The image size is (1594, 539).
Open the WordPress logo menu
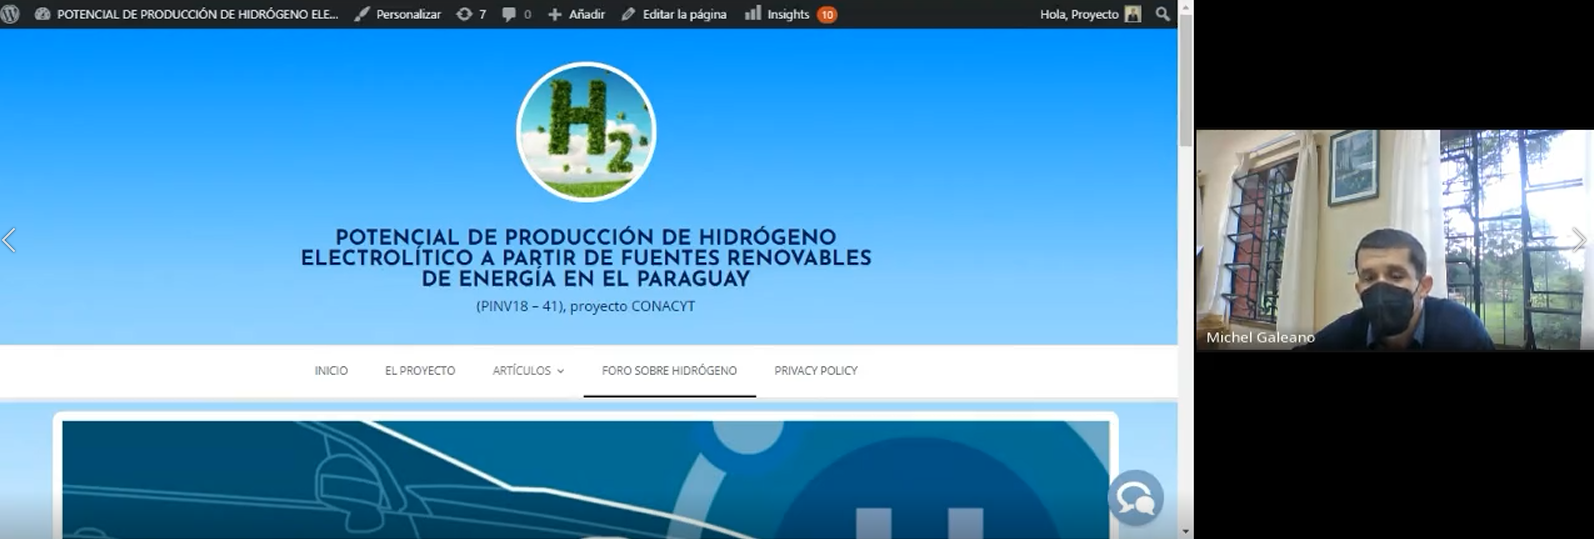point(10,14)
